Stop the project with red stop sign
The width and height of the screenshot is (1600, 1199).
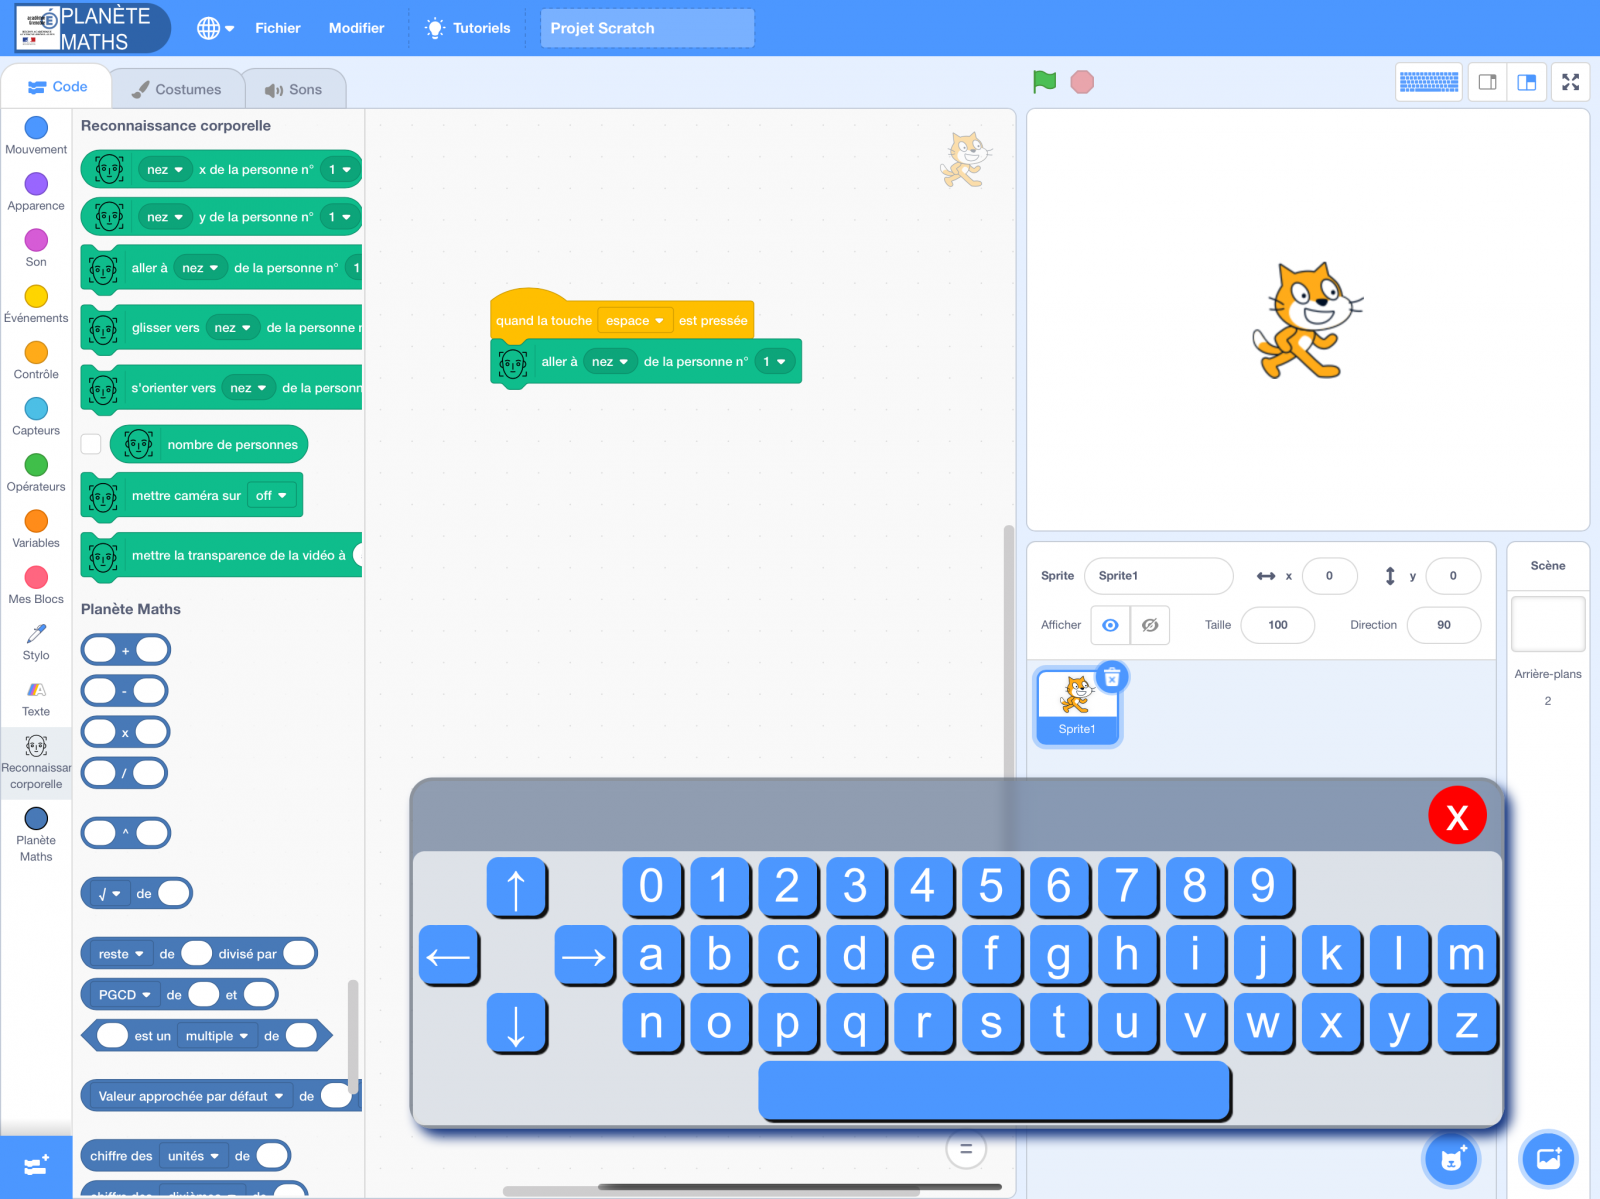(1082, 82)
